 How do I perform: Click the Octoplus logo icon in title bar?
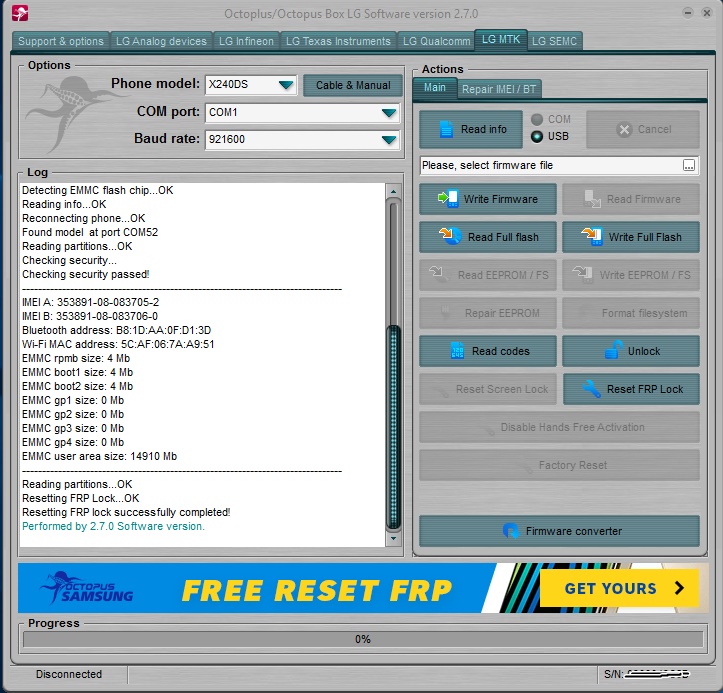[x=19, y=13]
